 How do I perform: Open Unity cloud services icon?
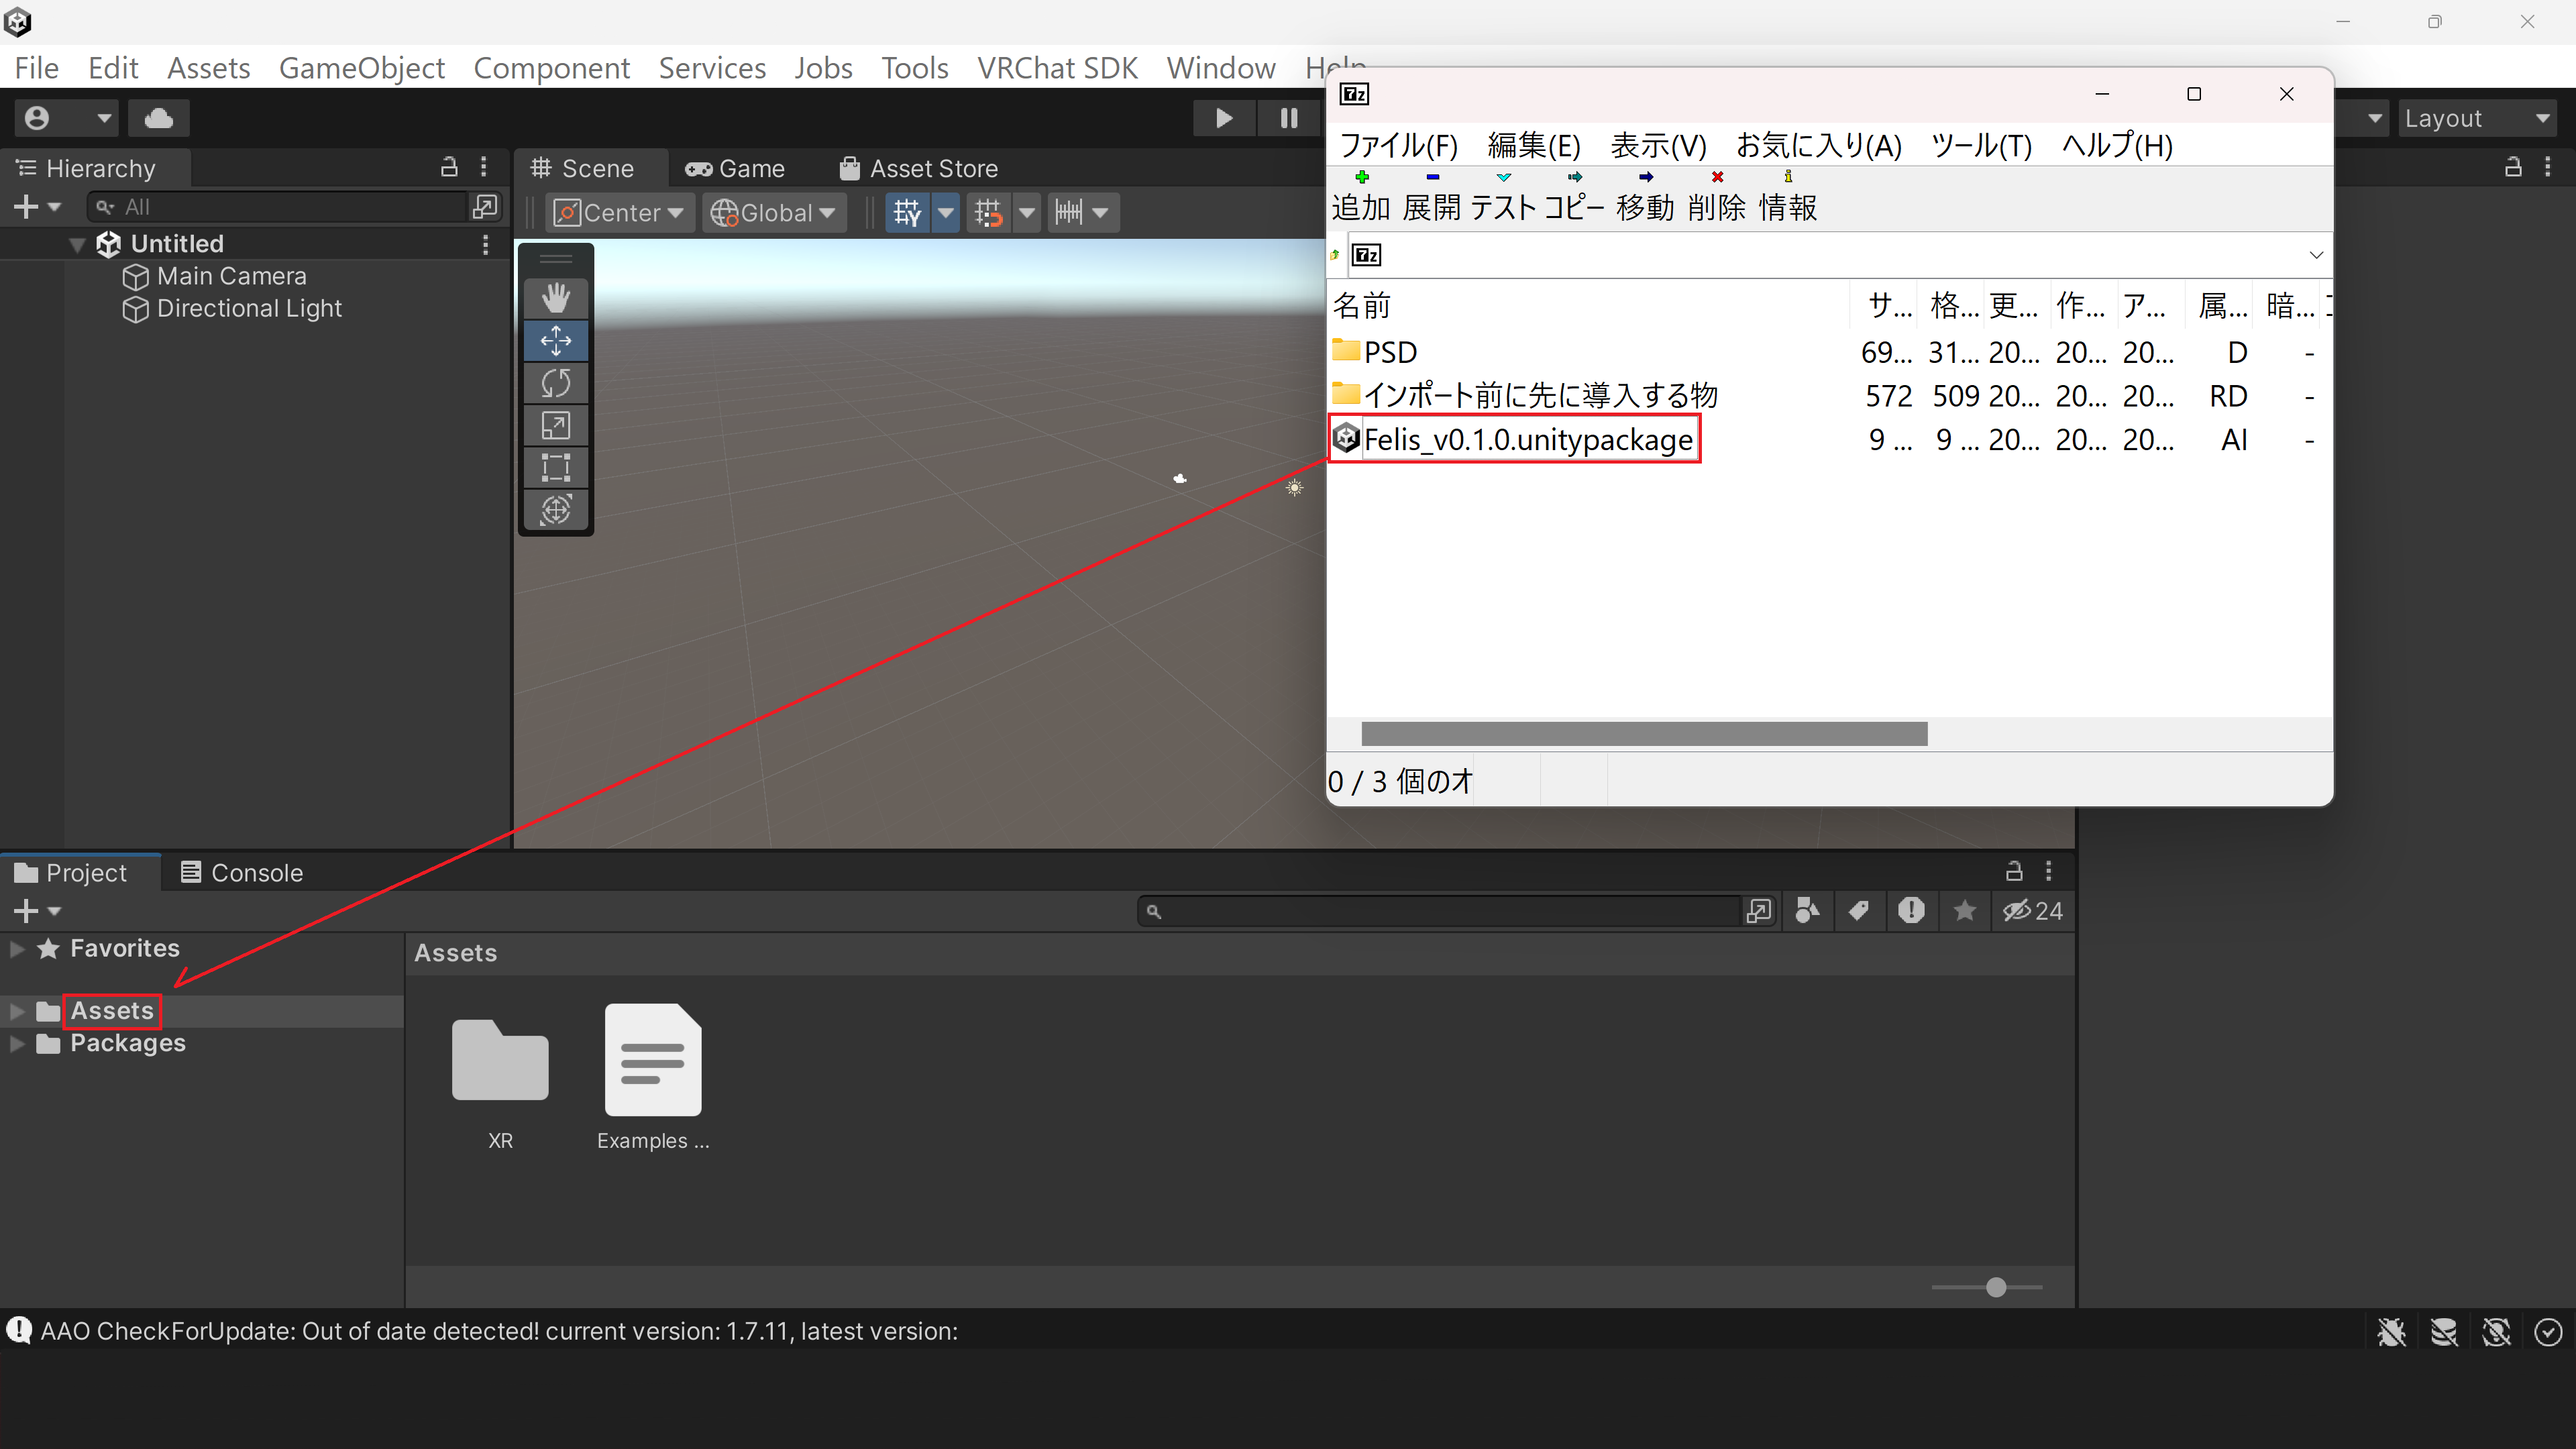pos(159,118)
